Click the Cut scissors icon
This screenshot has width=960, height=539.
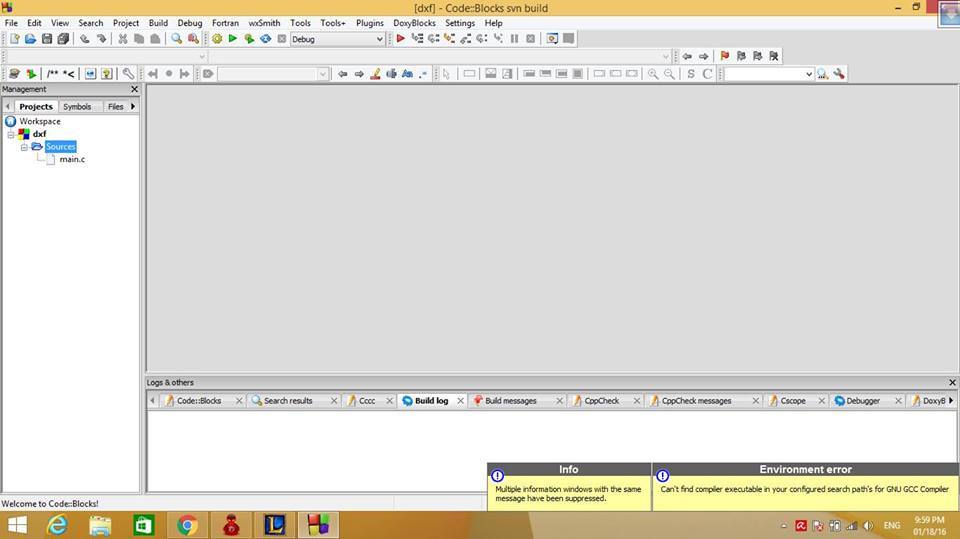pos(122,39)
